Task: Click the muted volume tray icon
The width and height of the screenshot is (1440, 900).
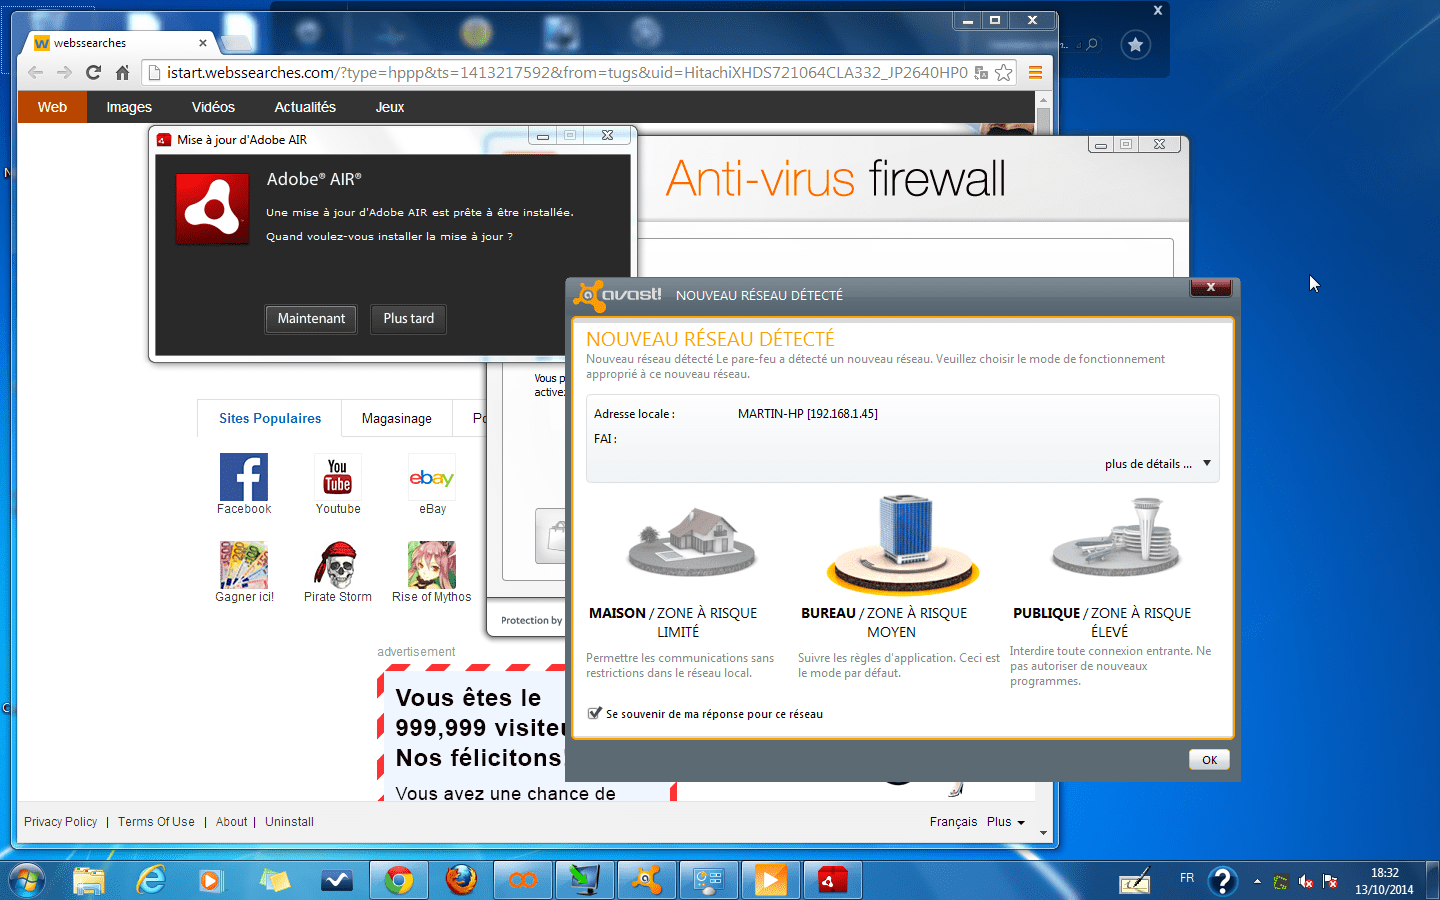Action: [1306, 881]
